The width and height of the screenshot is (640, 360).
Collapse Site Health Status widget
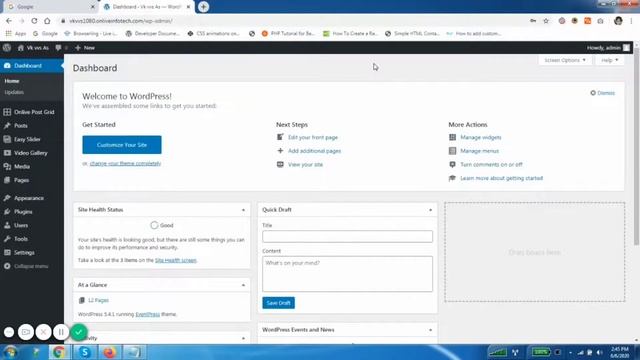coord(243,210)
